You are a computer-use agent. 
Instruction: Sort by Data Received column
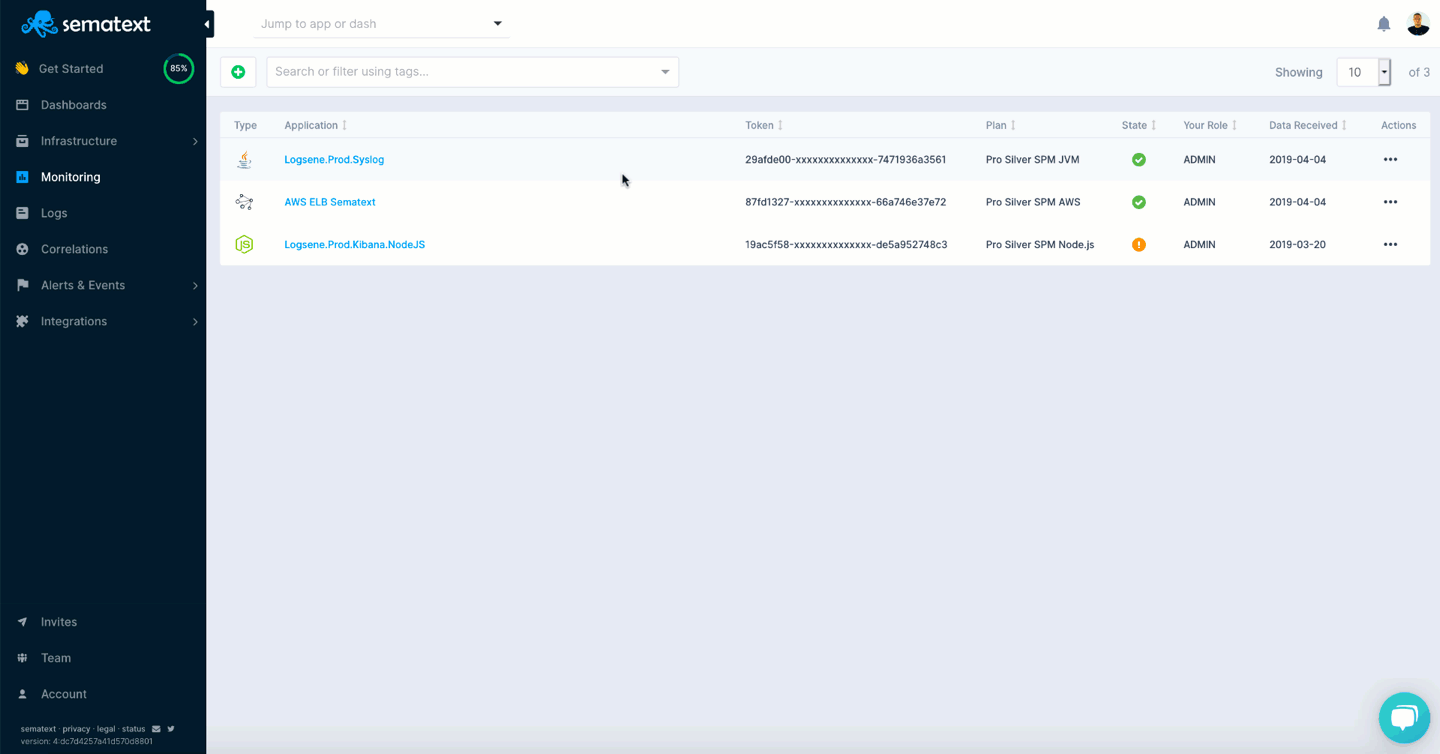click(x=1308, y=125)
